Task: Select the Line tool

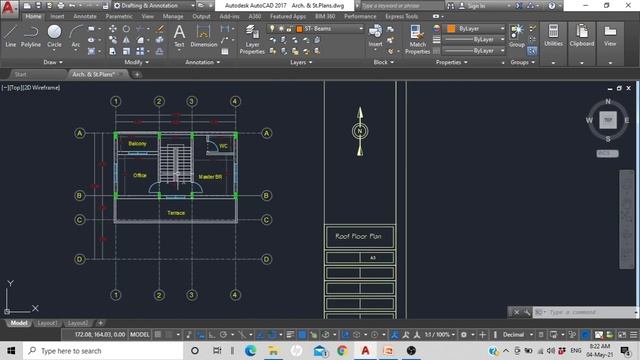Action: [10, 36]
